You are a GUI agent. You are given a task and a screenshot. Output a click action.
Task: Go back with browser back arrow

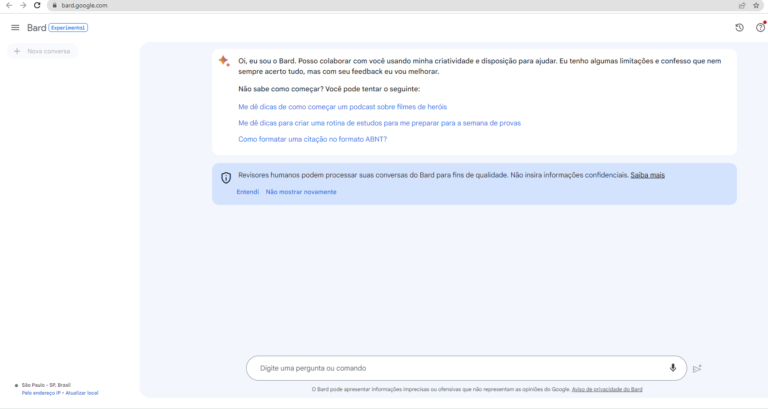coord(9,5)
